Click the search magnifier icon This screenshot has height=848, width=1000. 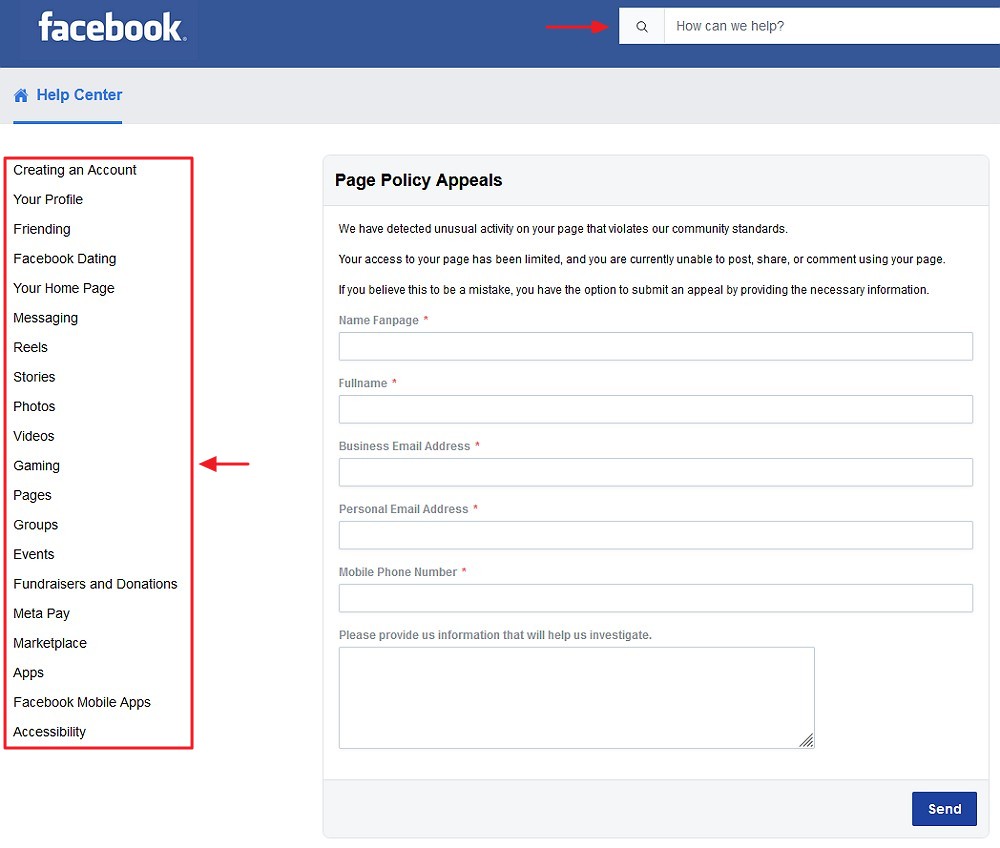tap(642, 27)
